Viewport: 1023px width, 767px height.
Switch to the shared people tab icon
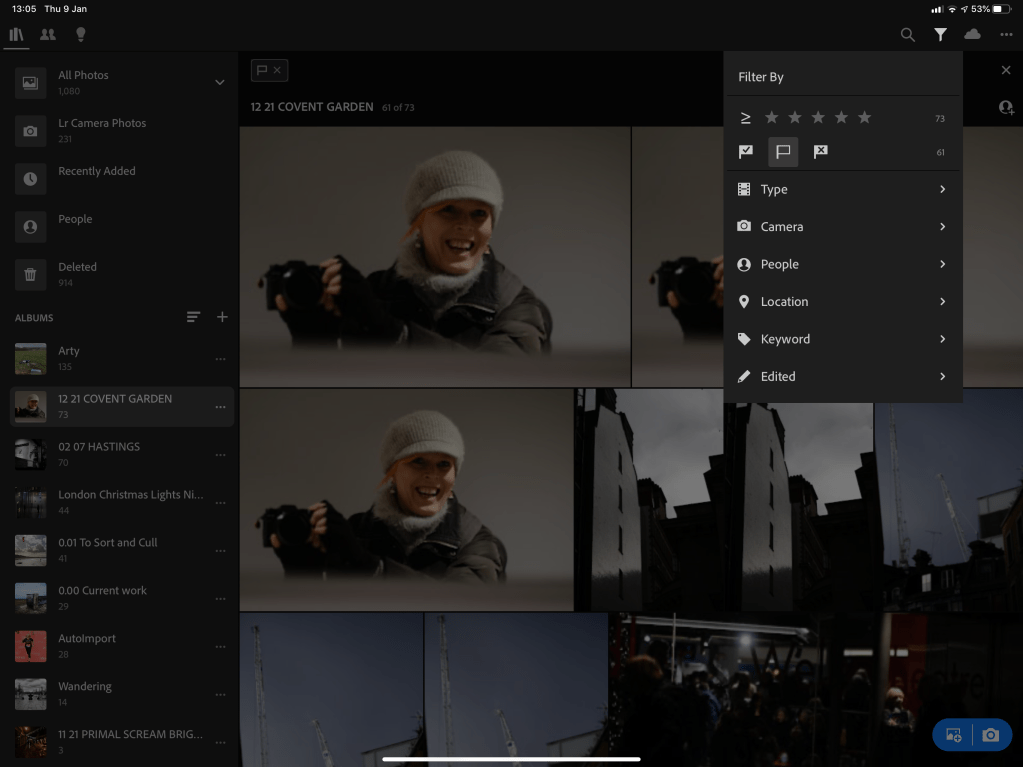[x=48, y=35]
